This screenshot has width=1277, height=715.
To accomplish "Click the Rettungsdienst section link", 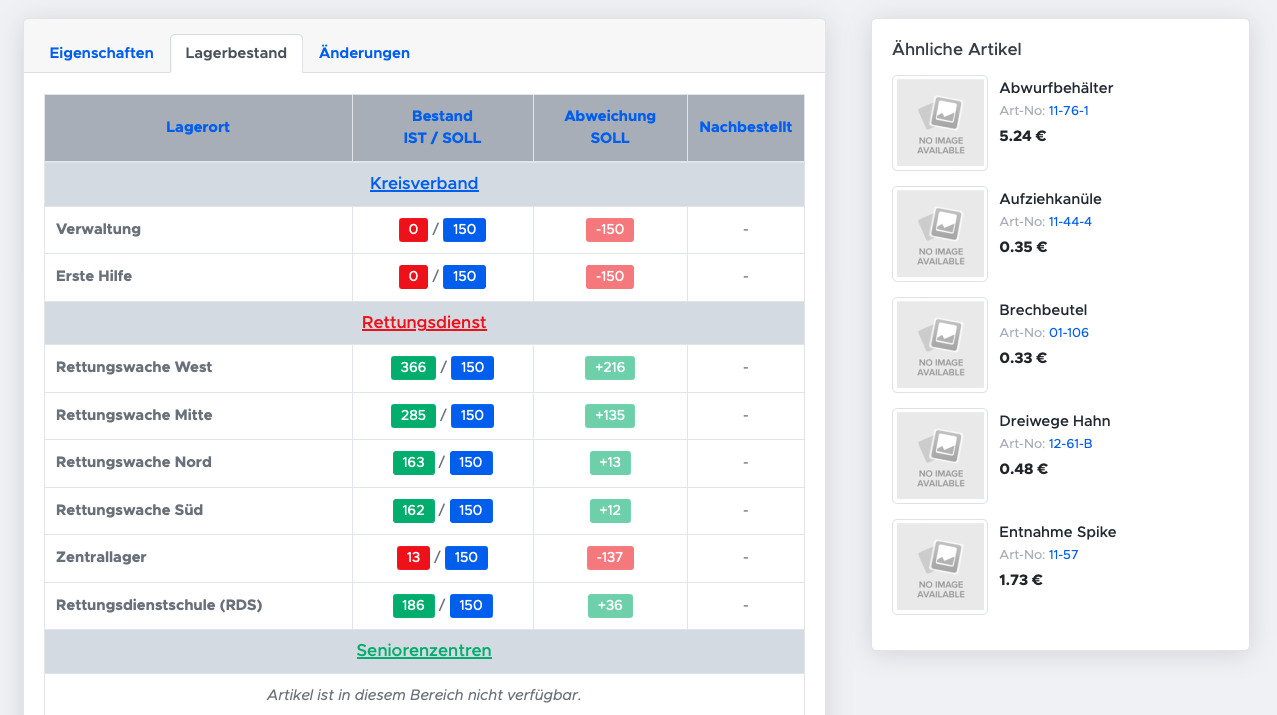I will [424, 322].
